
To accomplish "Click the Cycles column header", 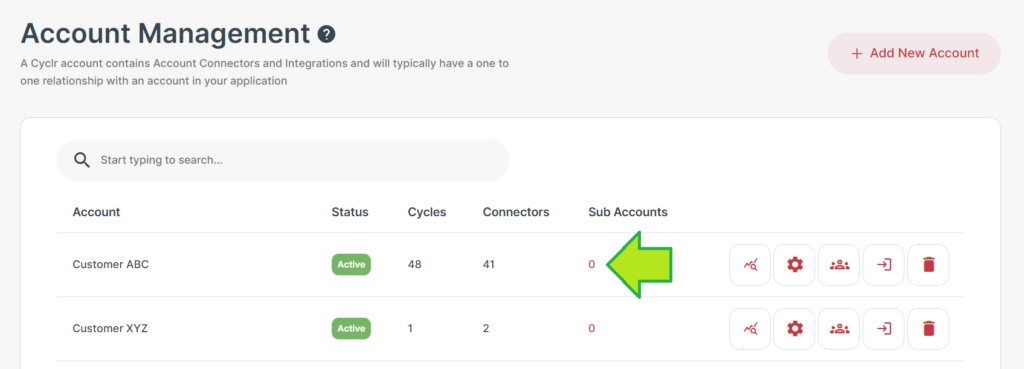I will pos(427,212).
